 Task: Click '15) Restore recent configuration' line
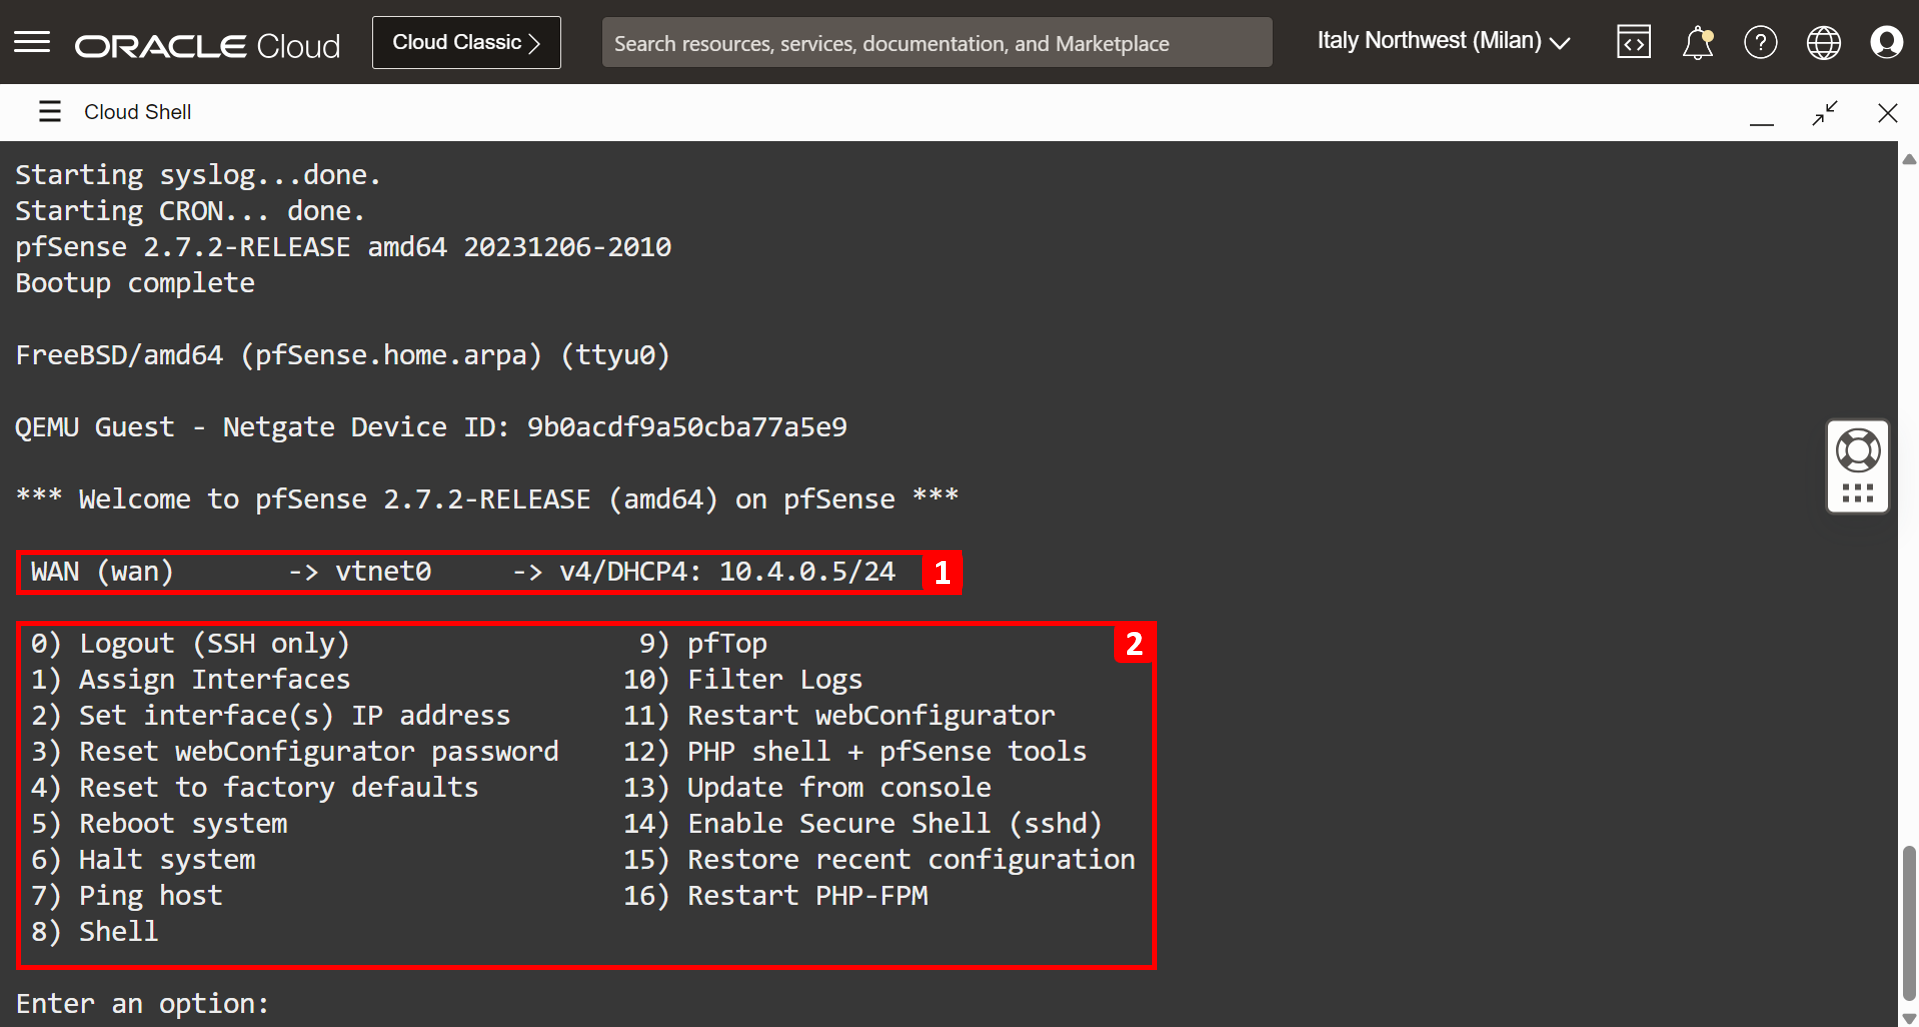pyautogui.click(x=879, y=859)
